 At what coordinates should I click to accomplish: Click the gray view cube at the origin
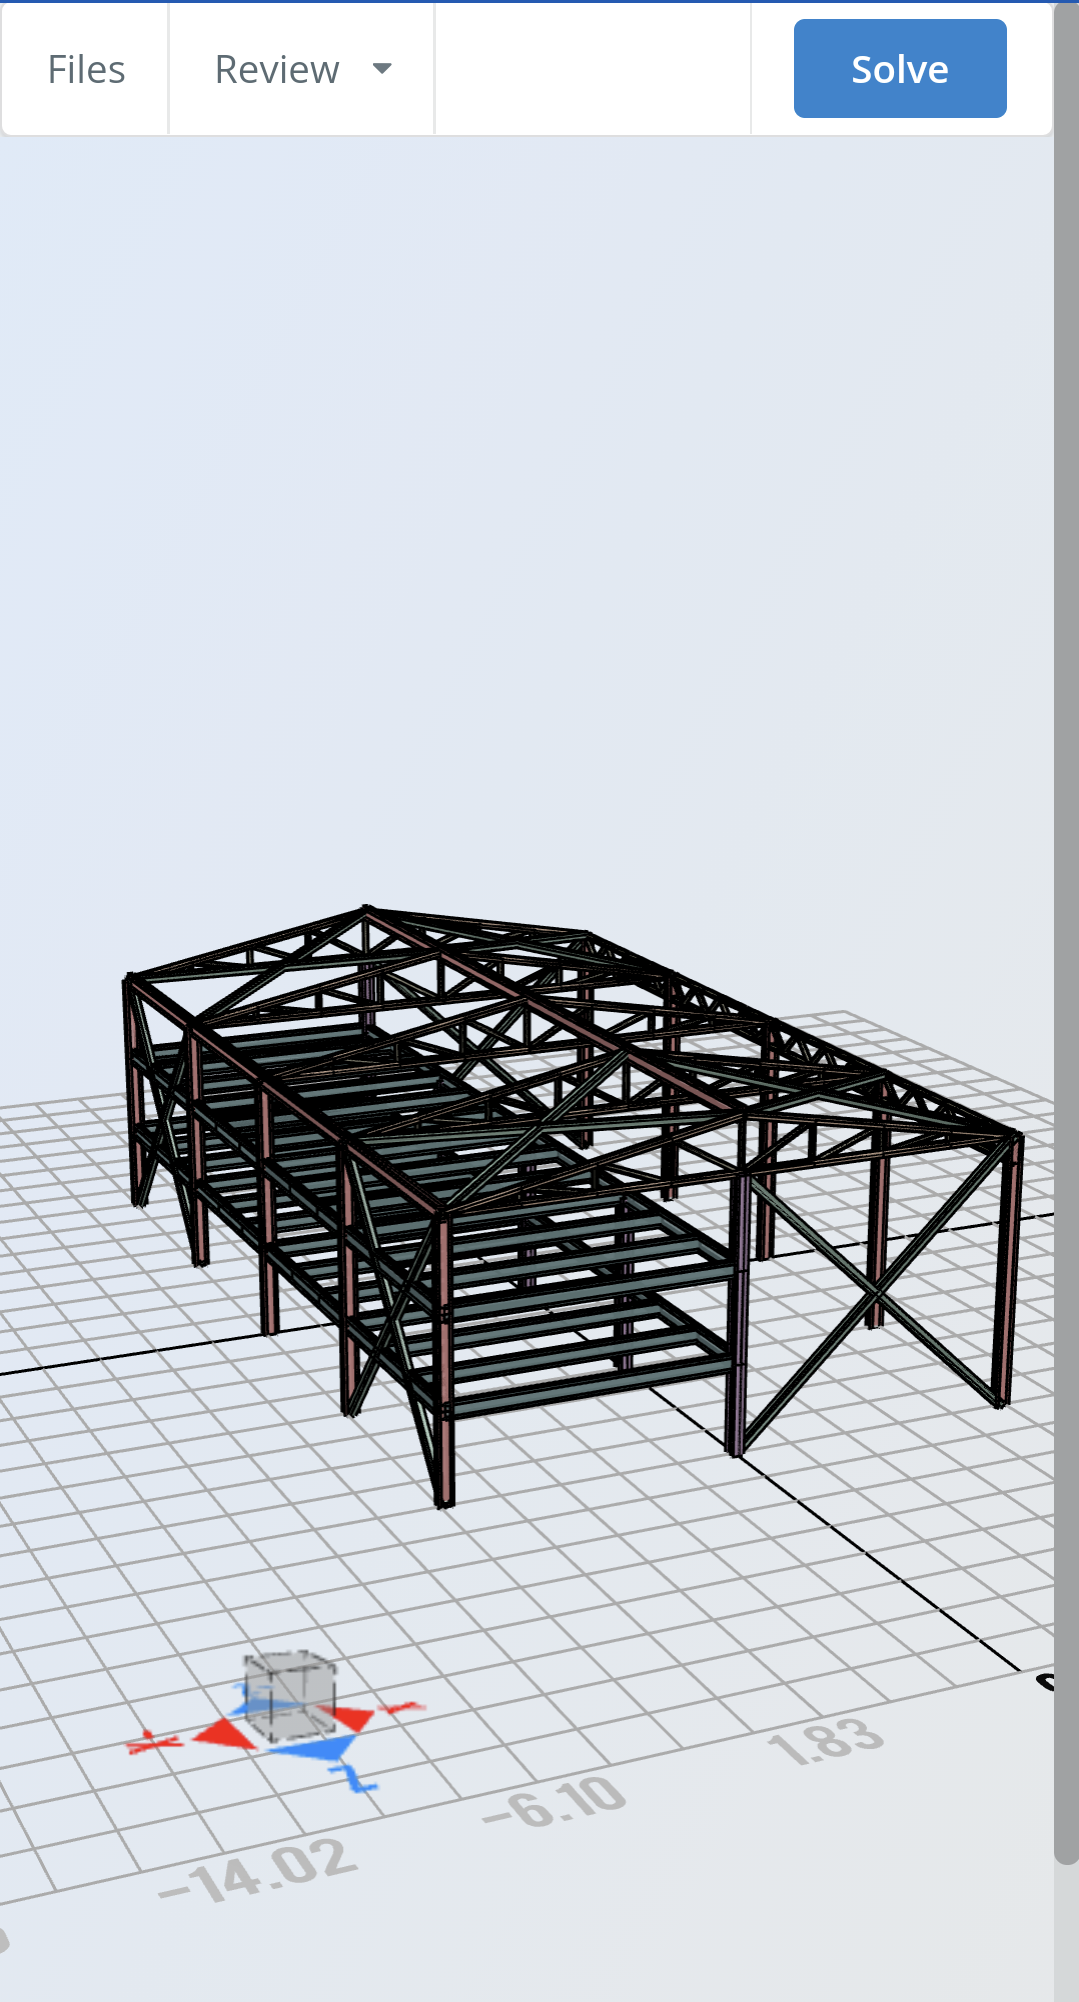[x=290, y=1697]
